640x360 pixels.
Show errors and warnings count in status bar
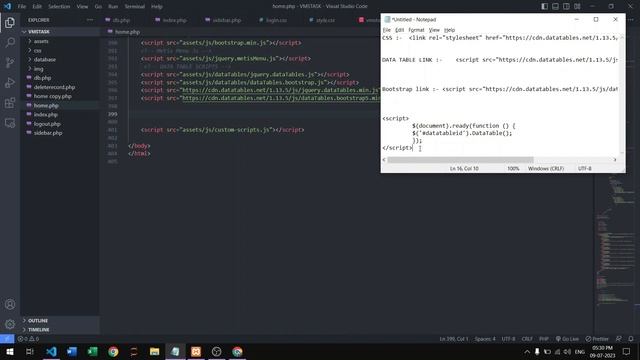tap(28, 339)
